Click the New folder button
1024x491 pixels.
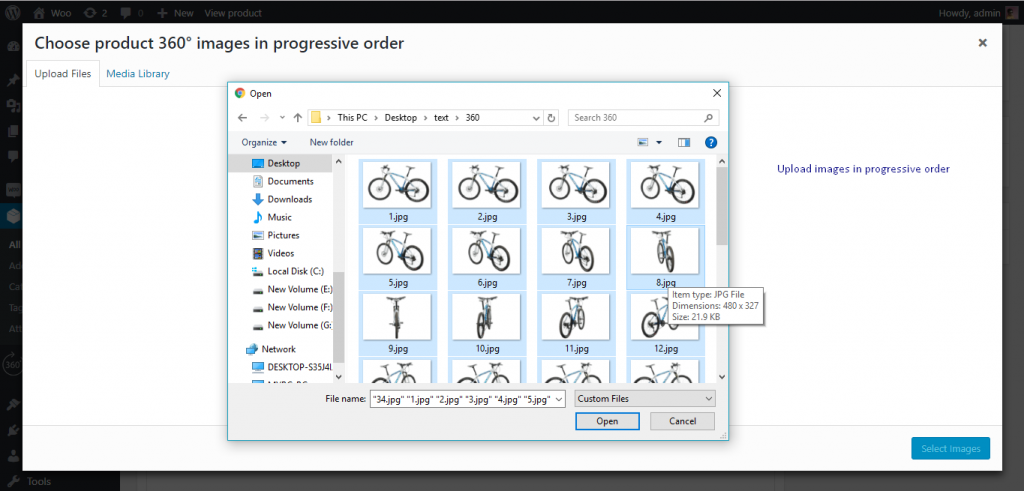[x=331, y=143]
